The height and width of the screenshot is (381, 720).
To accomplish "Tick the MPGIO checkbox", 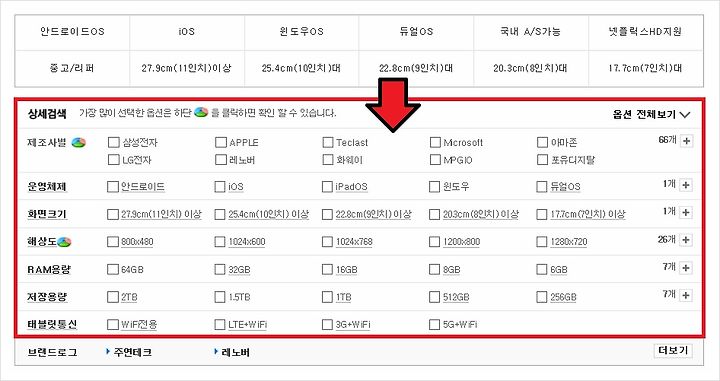I will [x=435, y=160].
